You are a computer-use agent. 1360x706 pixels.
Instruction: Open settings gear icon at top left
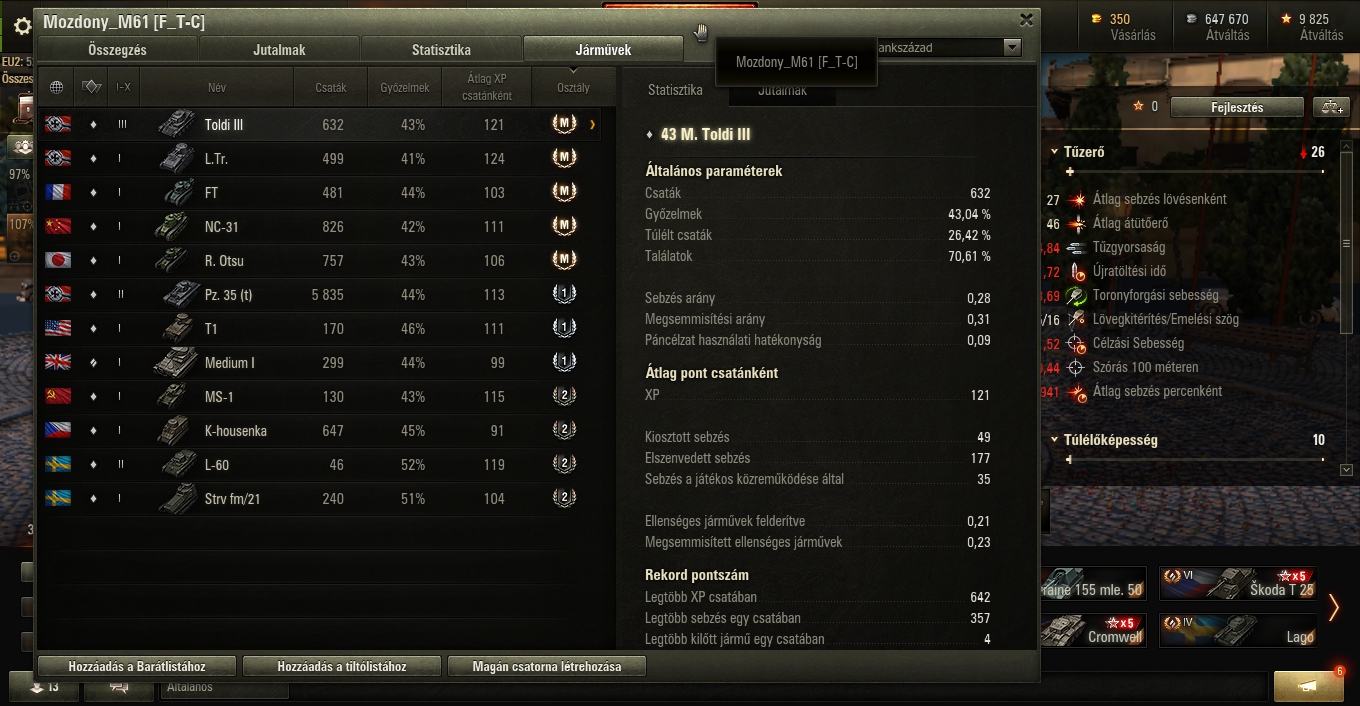click(x=22, y=26)
